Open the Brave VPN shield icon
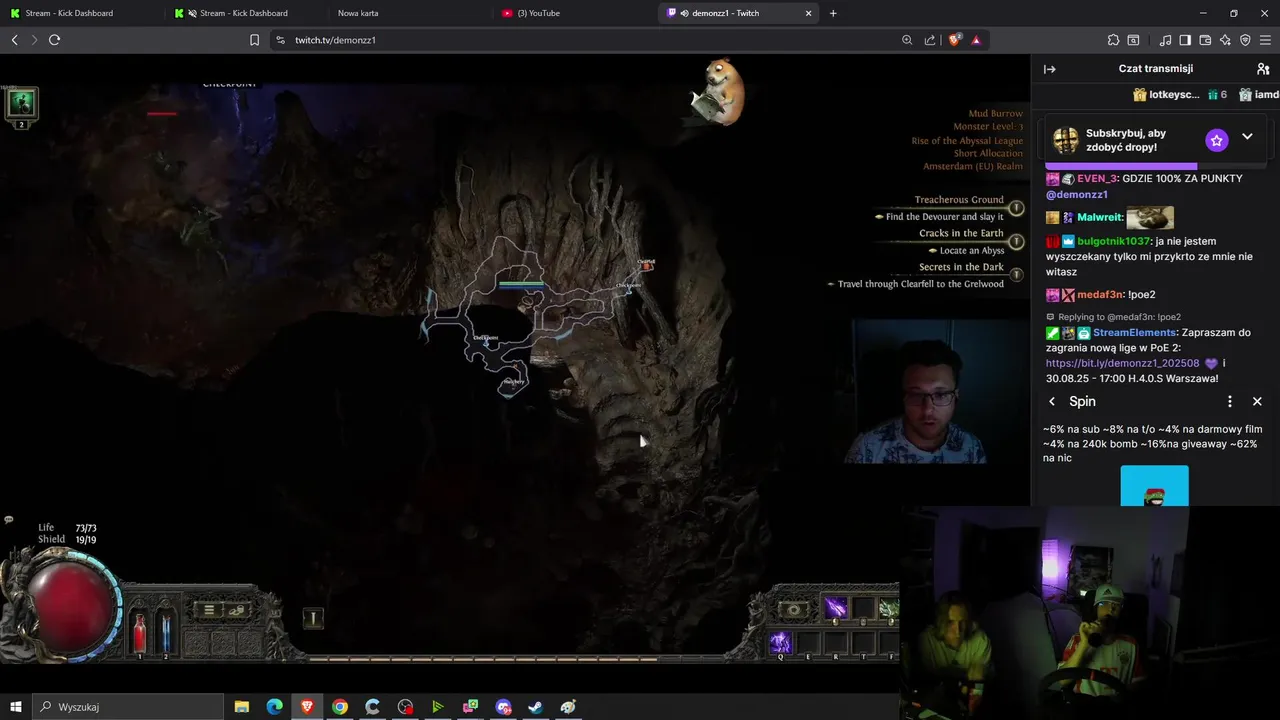 (1245, 40)
